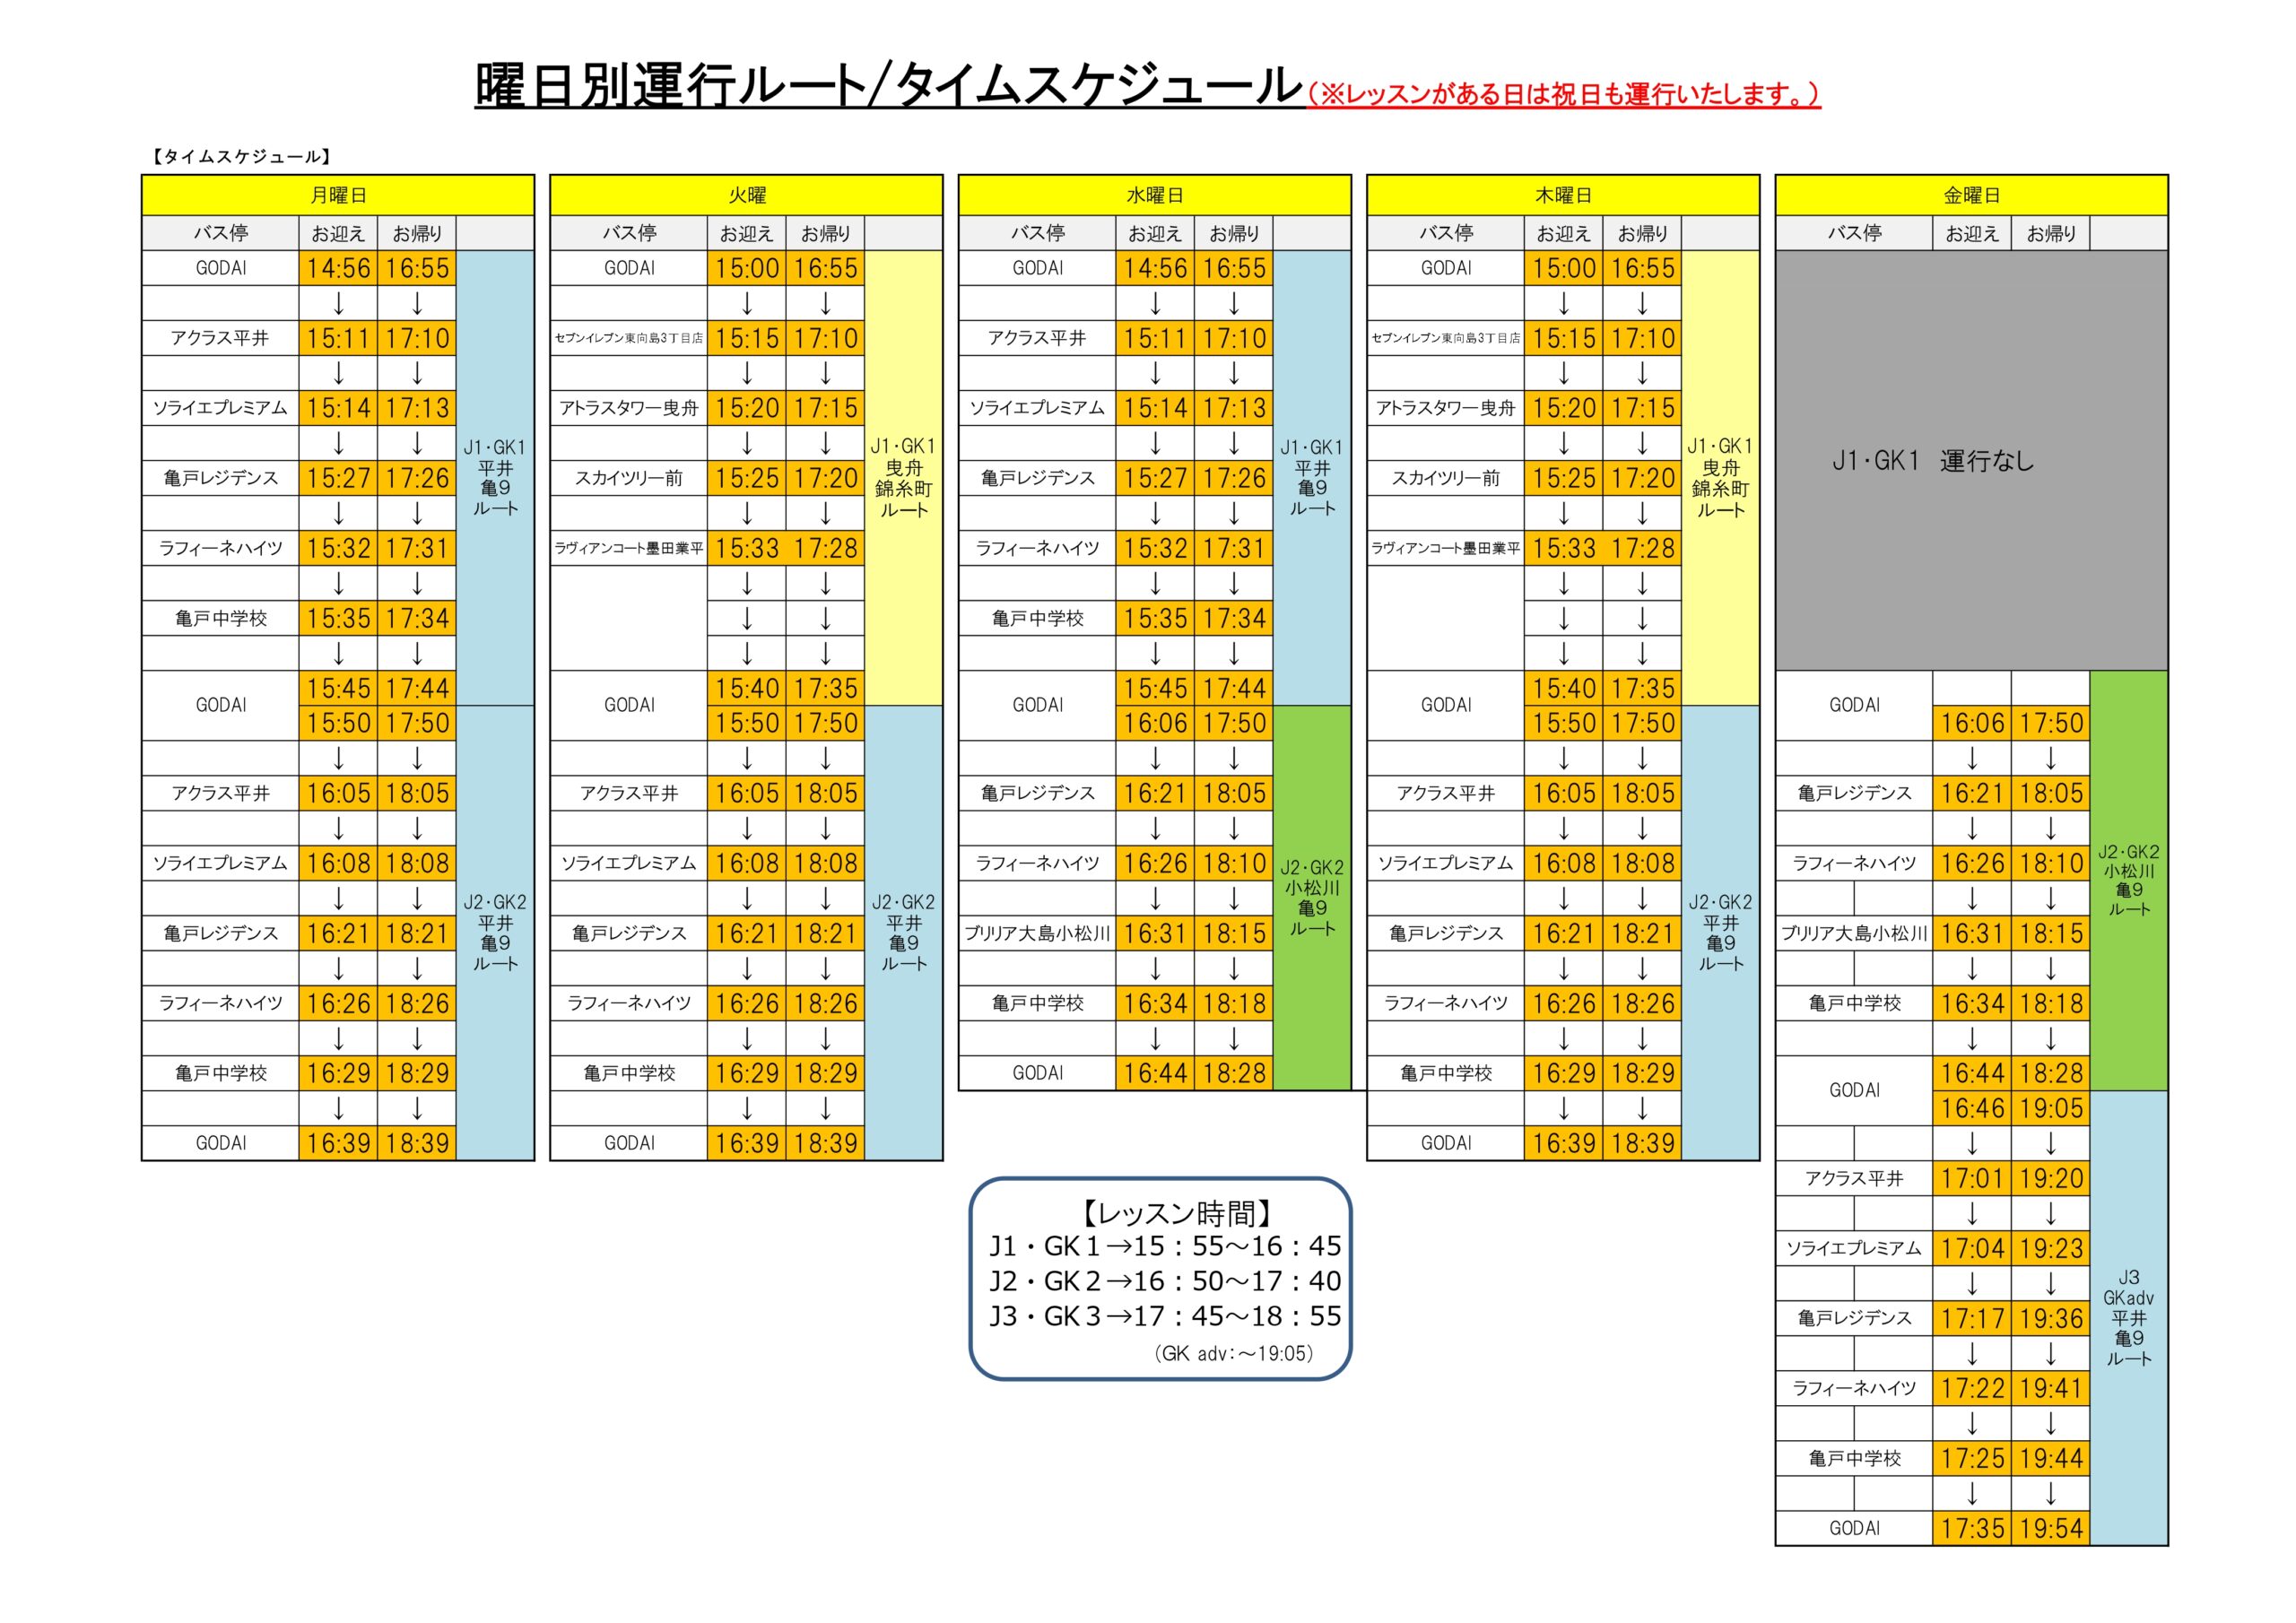The height and width of the screenshot is (1623, 2296).
Task: Click the red holiday operation notice text
Action: 1563,95
